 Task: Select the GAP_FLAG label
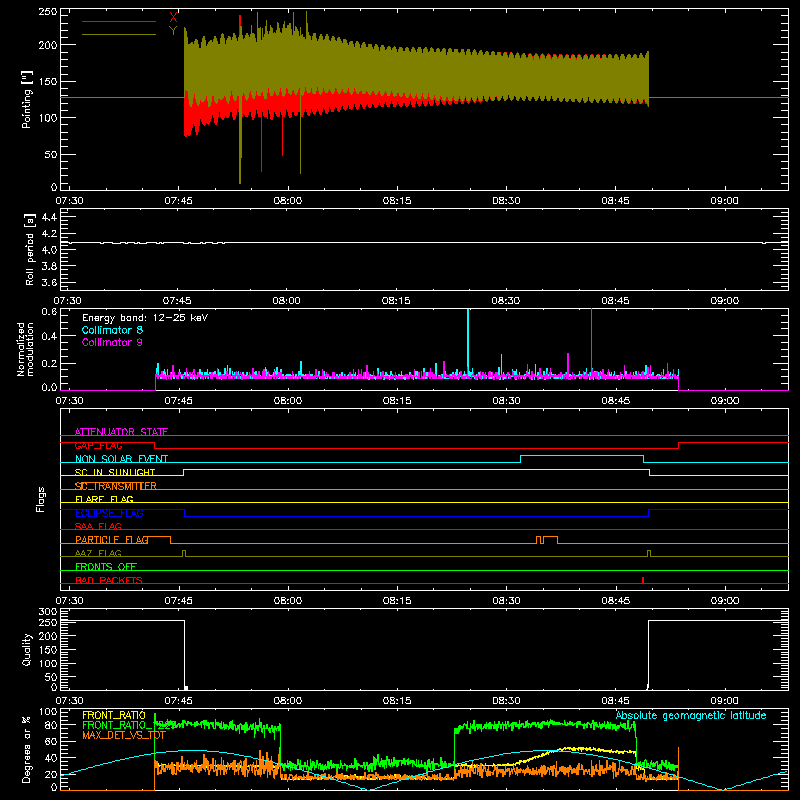point(98,445)
